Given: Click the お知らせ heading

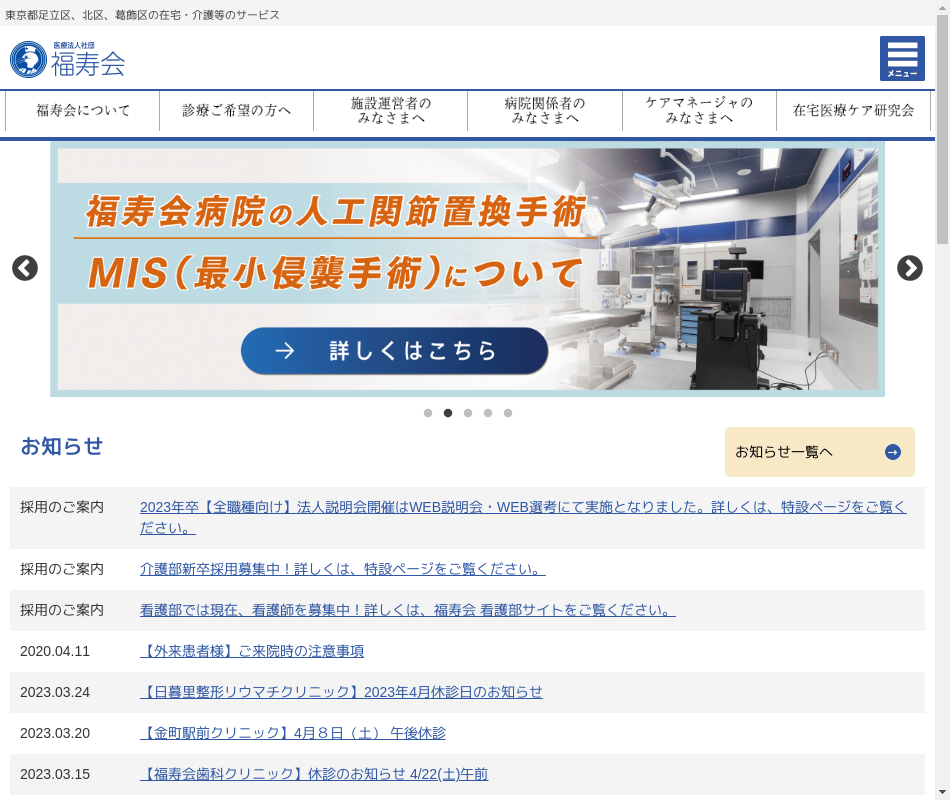Looking at the screenshot, I should pos(62,447).
